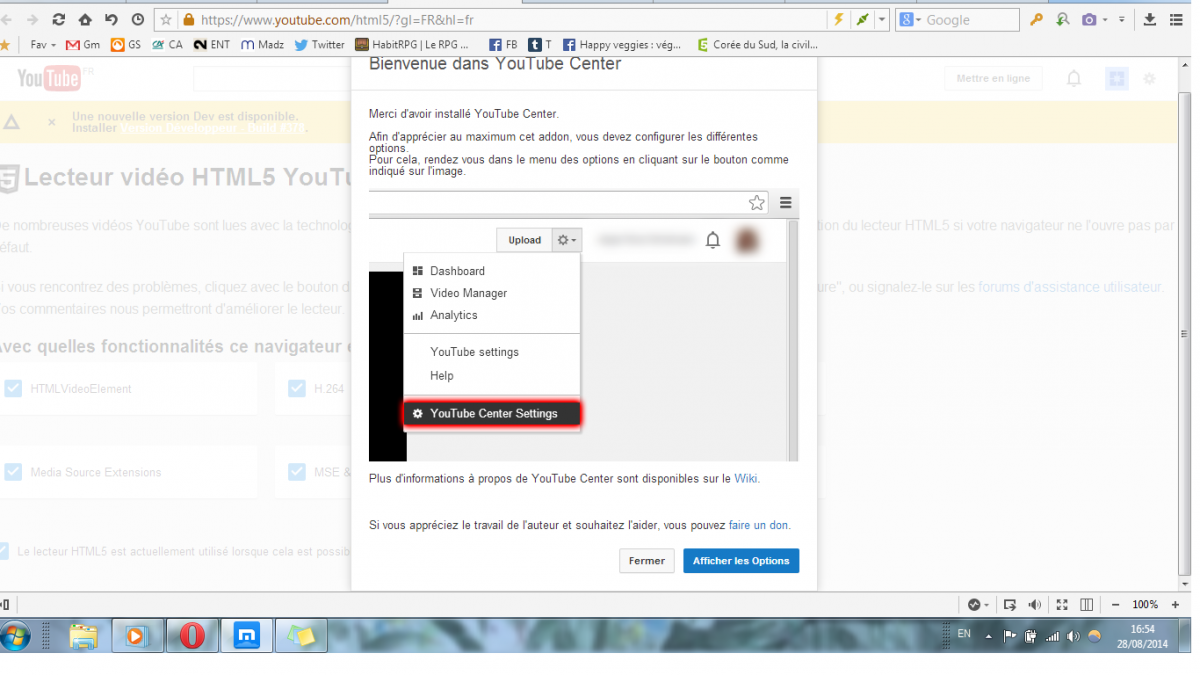This screenshot has height=675, width=1200.
Task: Open the Corée du Sud bookmark
Action: pyautogui.click(x=757, y=45)
